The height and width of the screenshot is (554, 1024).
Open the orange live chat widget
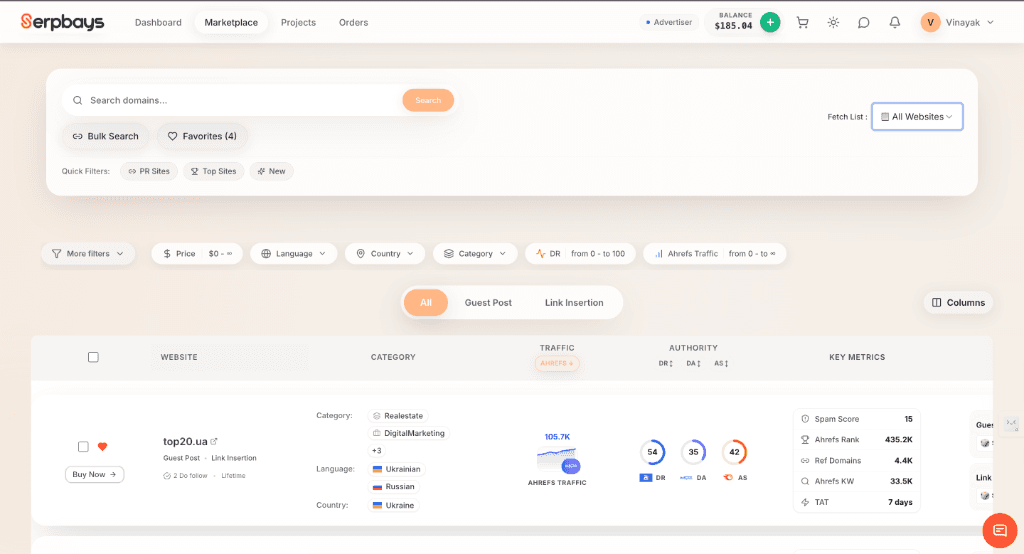click(x=999, y=530)
